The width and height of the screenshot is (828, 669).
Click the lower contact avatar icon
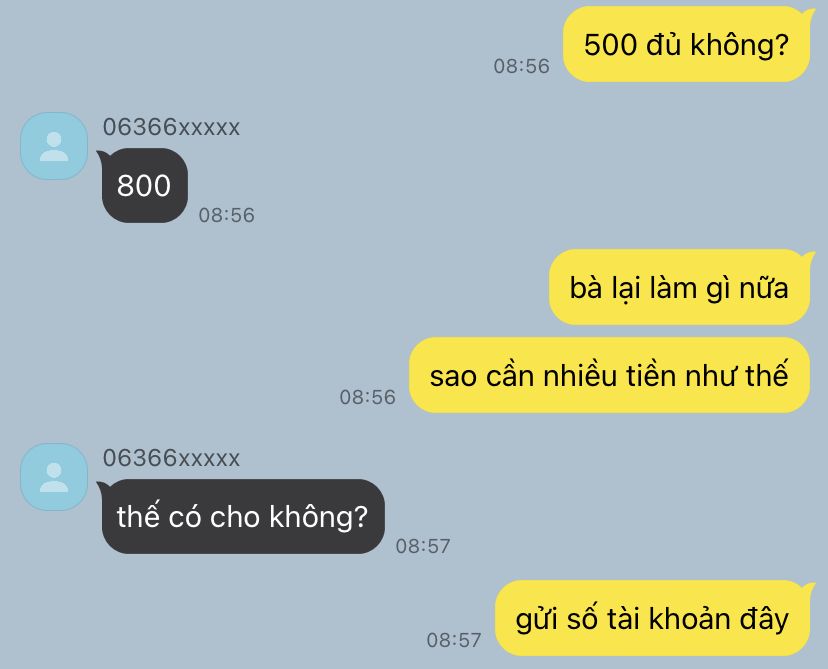pyautogui.click(x=54, y=477)
